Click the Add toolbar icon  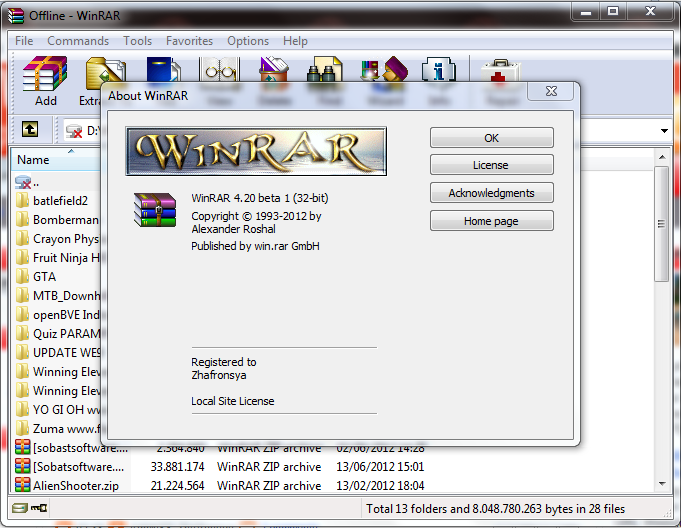click(x=45, y=74)
